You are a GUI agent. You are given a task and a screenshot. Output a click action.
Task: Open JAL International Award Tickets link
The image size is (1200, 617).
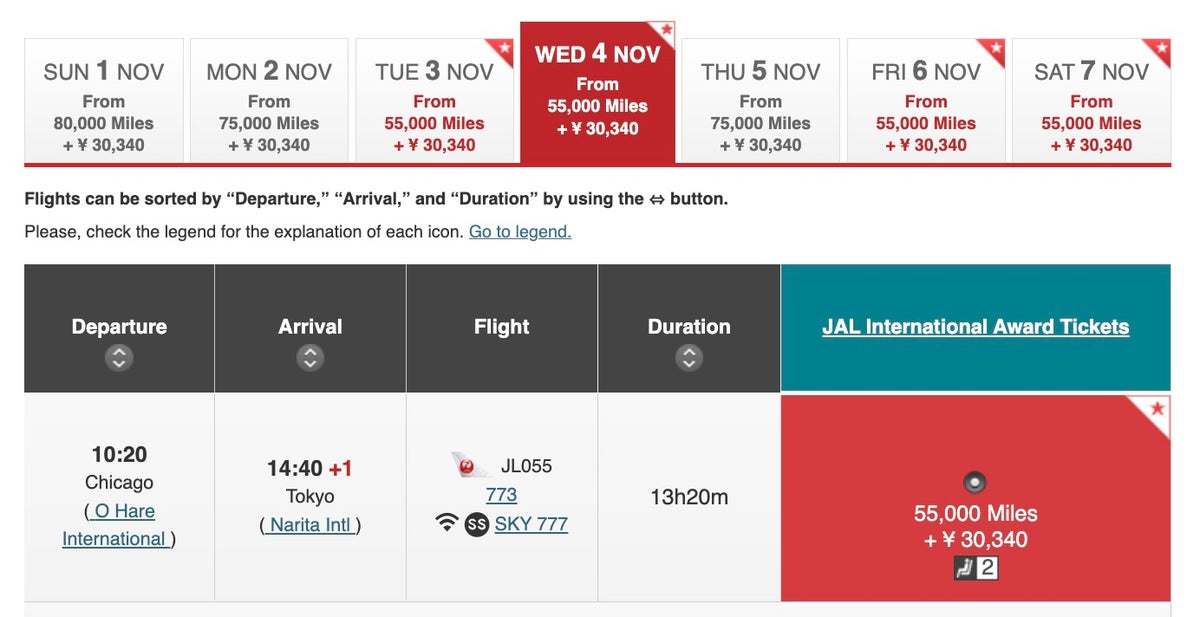pyautogui.click(x=975, y=327)
